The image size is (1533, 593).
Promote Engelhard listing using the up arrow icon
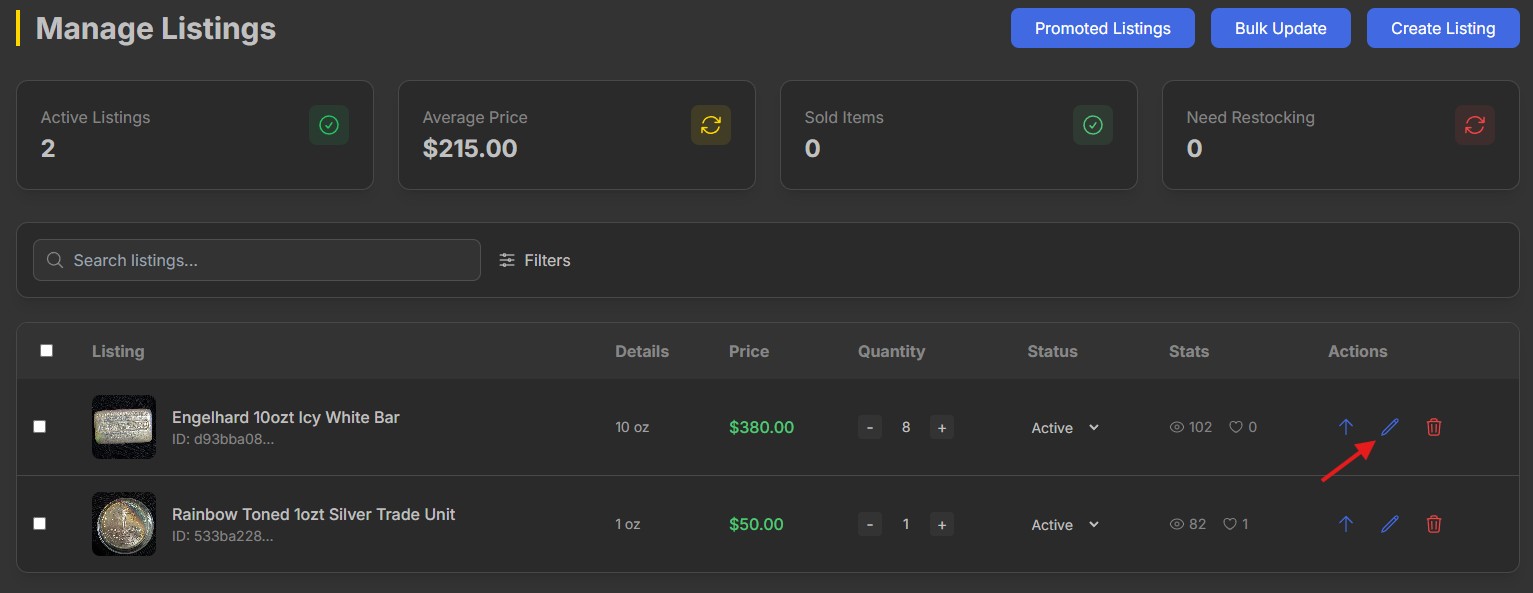pos(1346,427)
